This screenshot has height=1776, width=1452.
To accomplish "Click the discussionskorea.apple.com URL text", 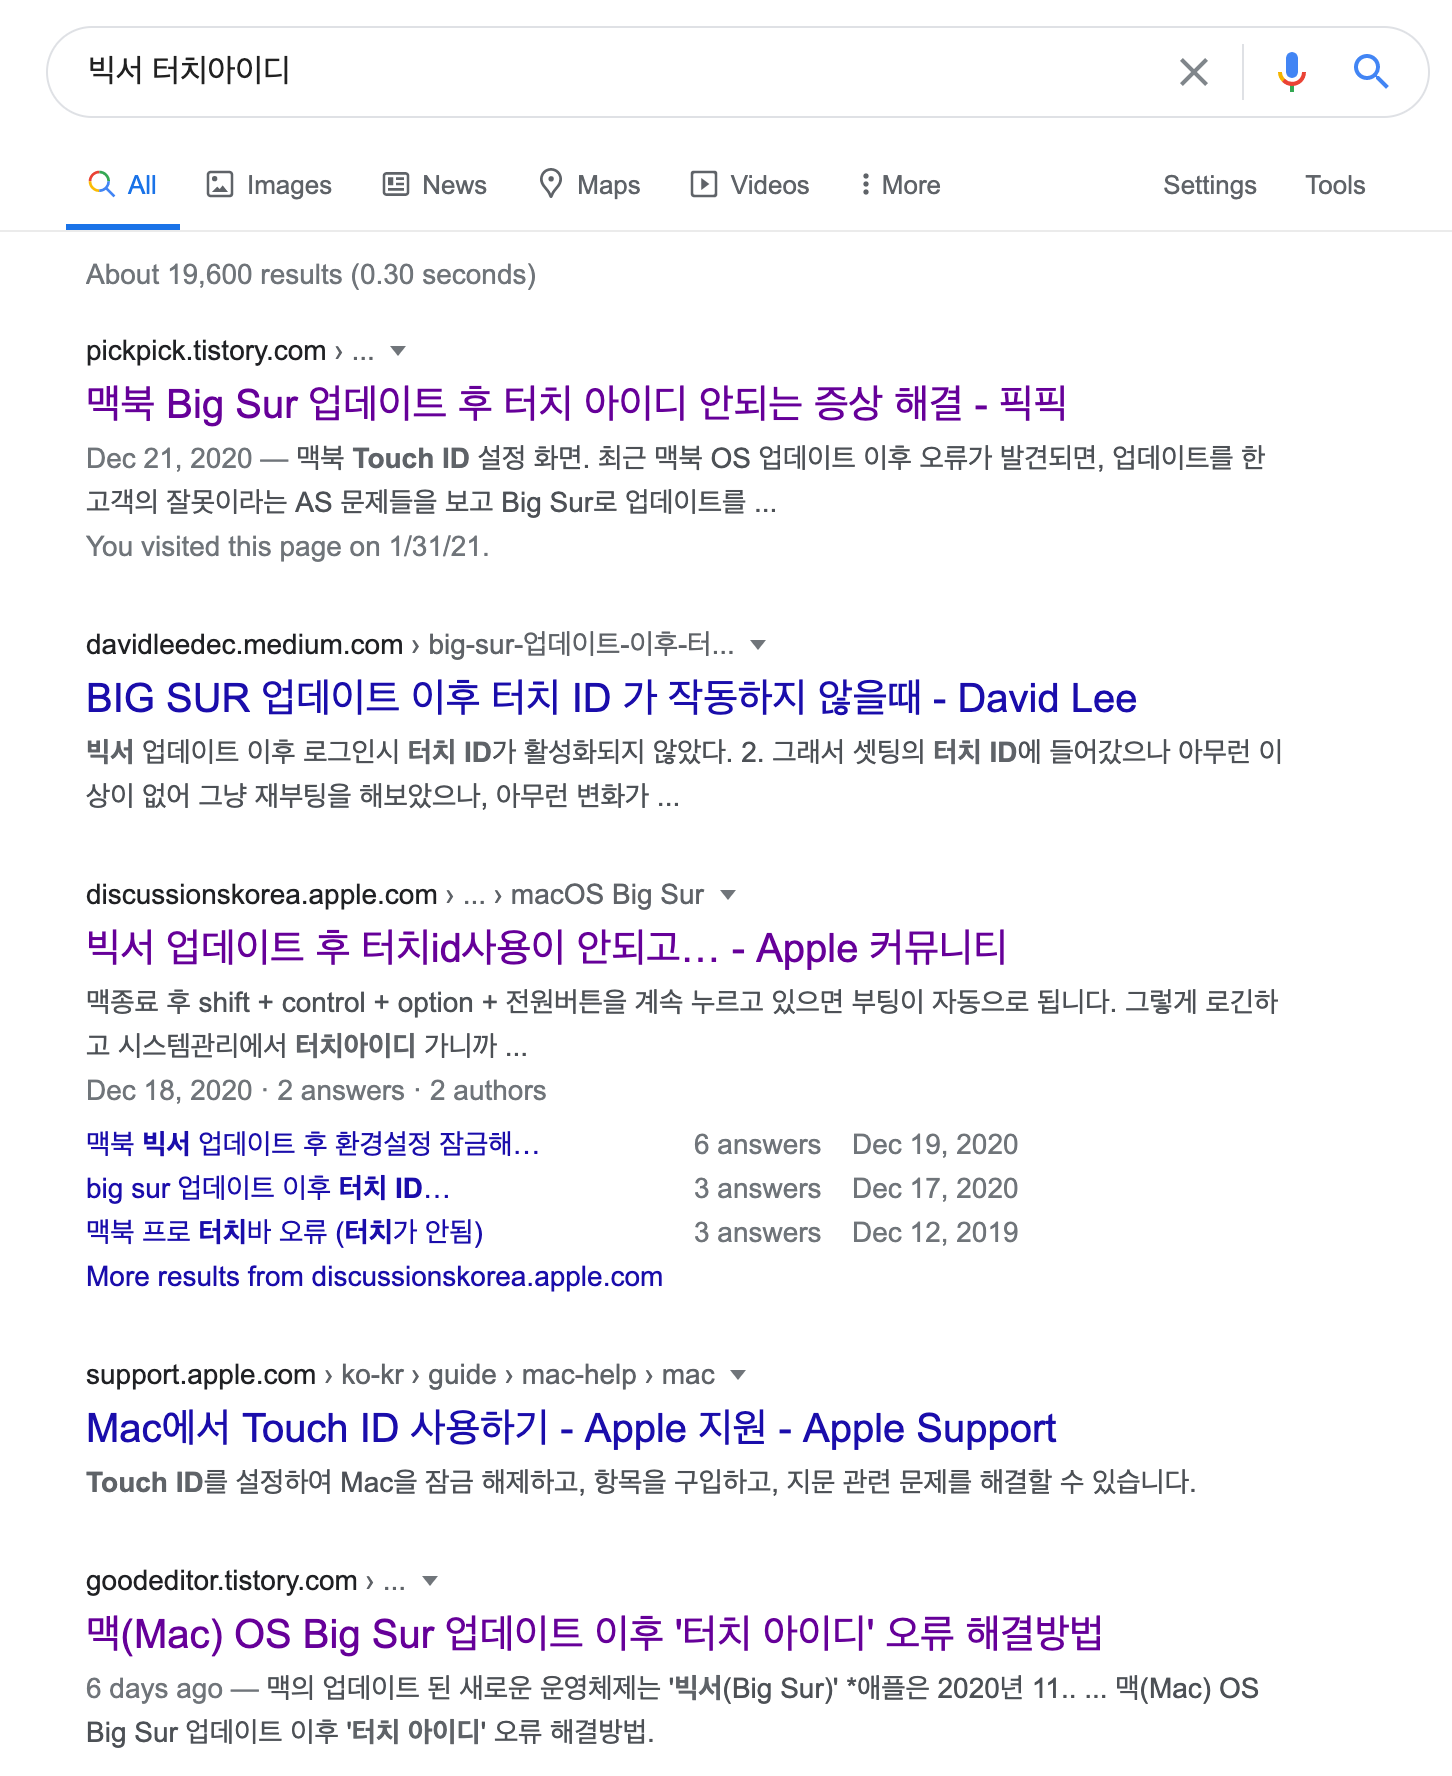I will point(262,895).
